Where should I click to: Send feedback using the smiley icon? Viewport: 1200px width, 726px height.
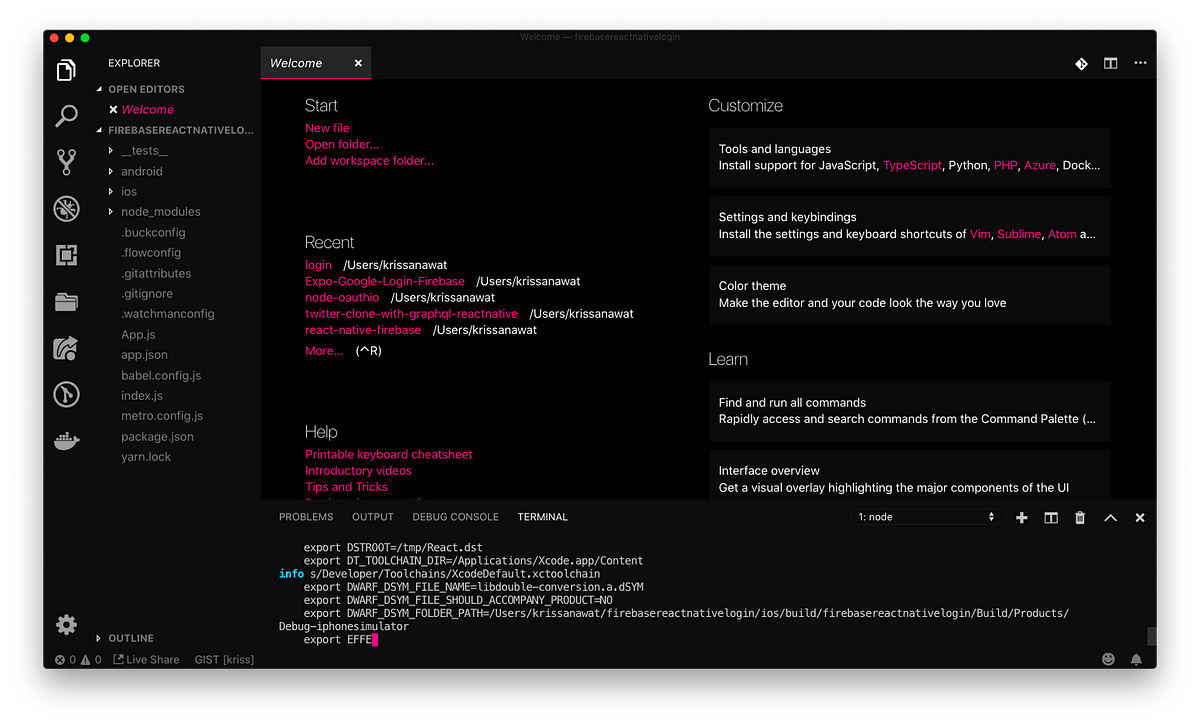[x=1108, y=659]
